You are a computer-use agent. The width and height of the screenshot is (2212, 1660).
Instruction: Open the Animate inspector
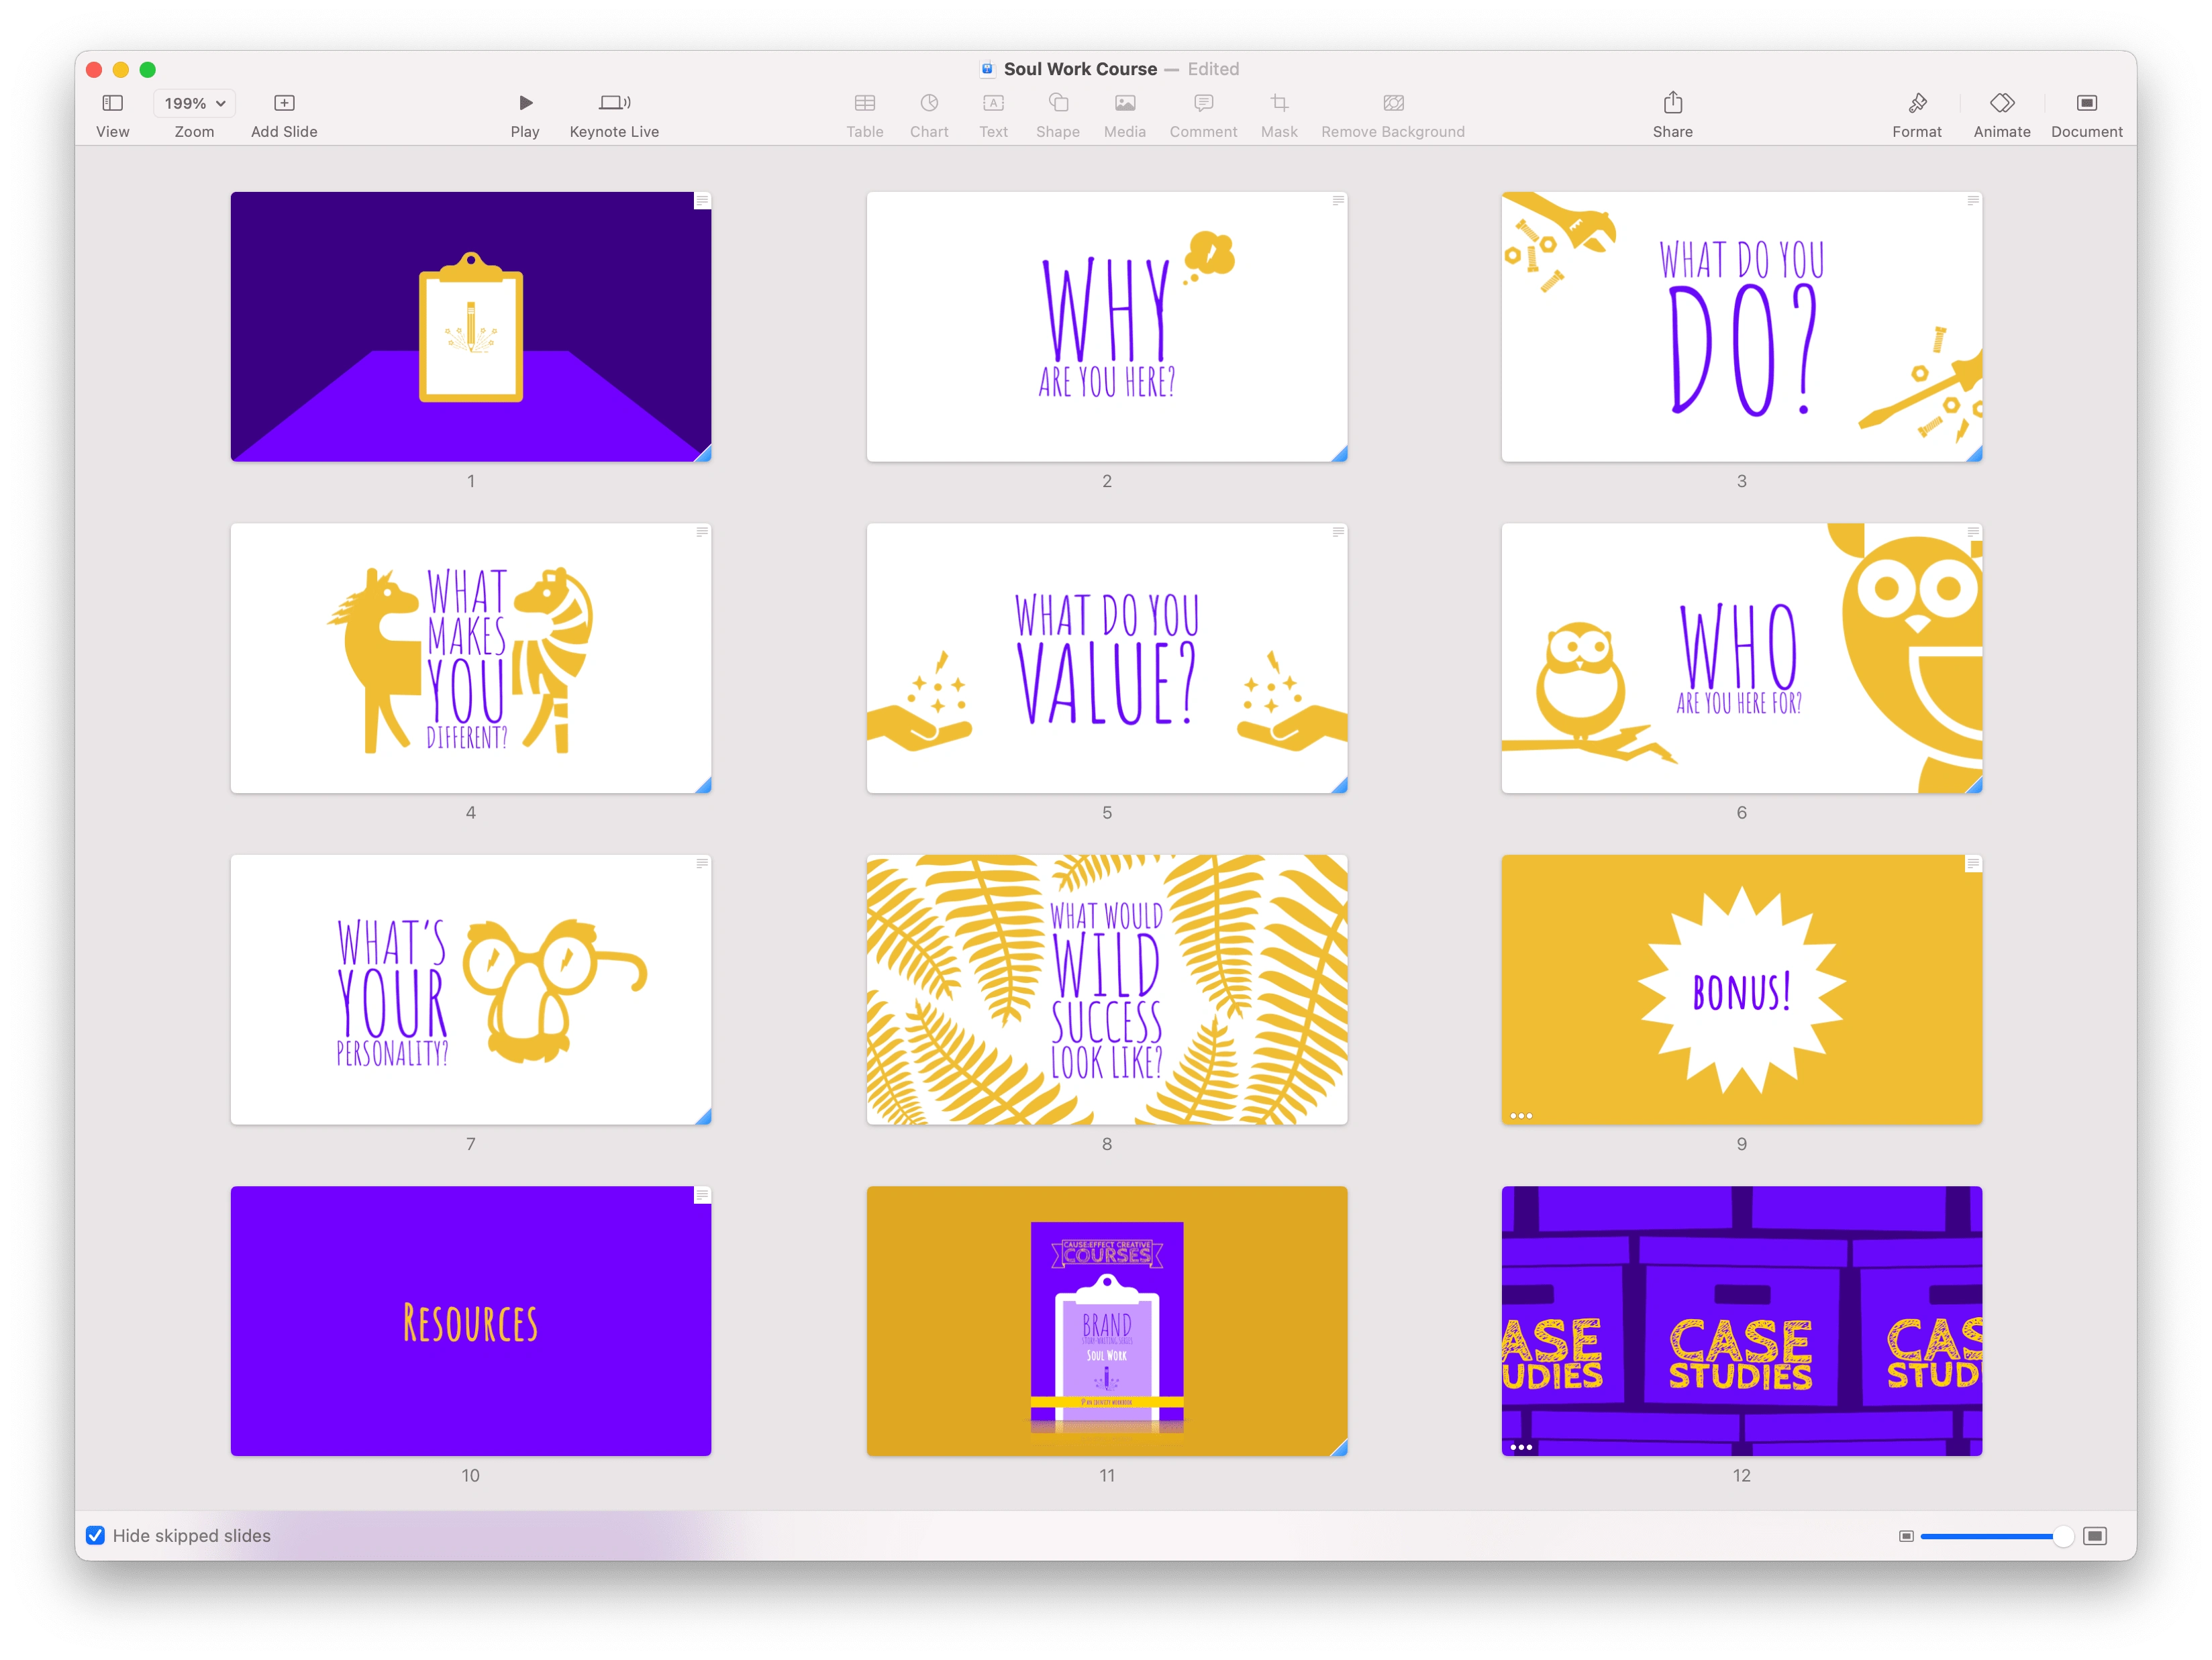tap(2001, 103)
